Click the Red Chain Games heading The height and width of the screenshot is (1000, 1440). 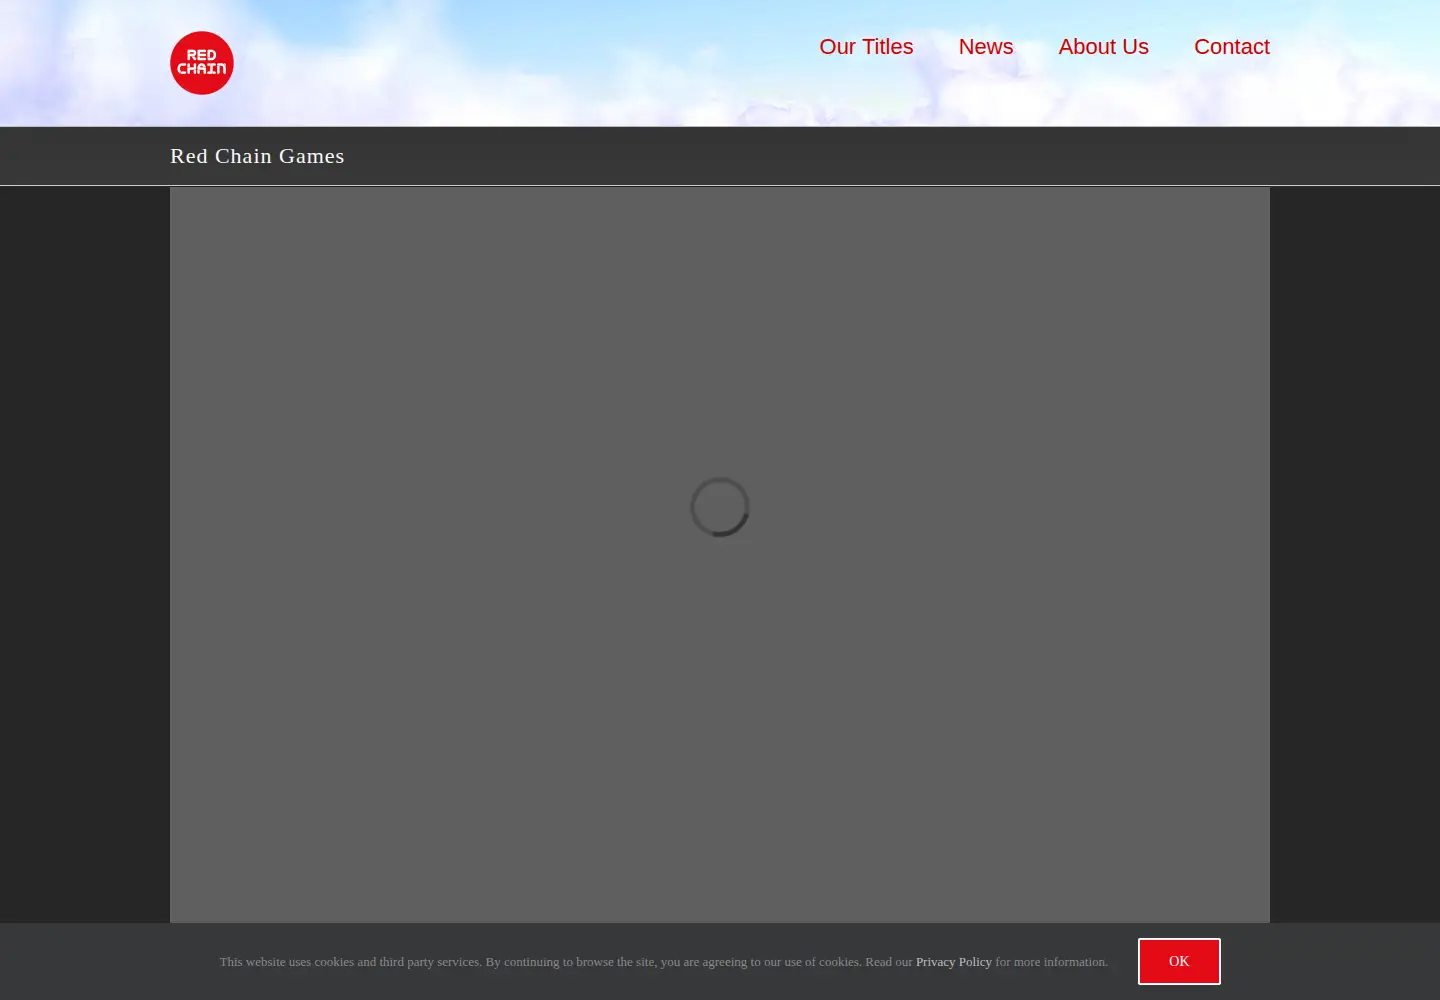(257, 156)
